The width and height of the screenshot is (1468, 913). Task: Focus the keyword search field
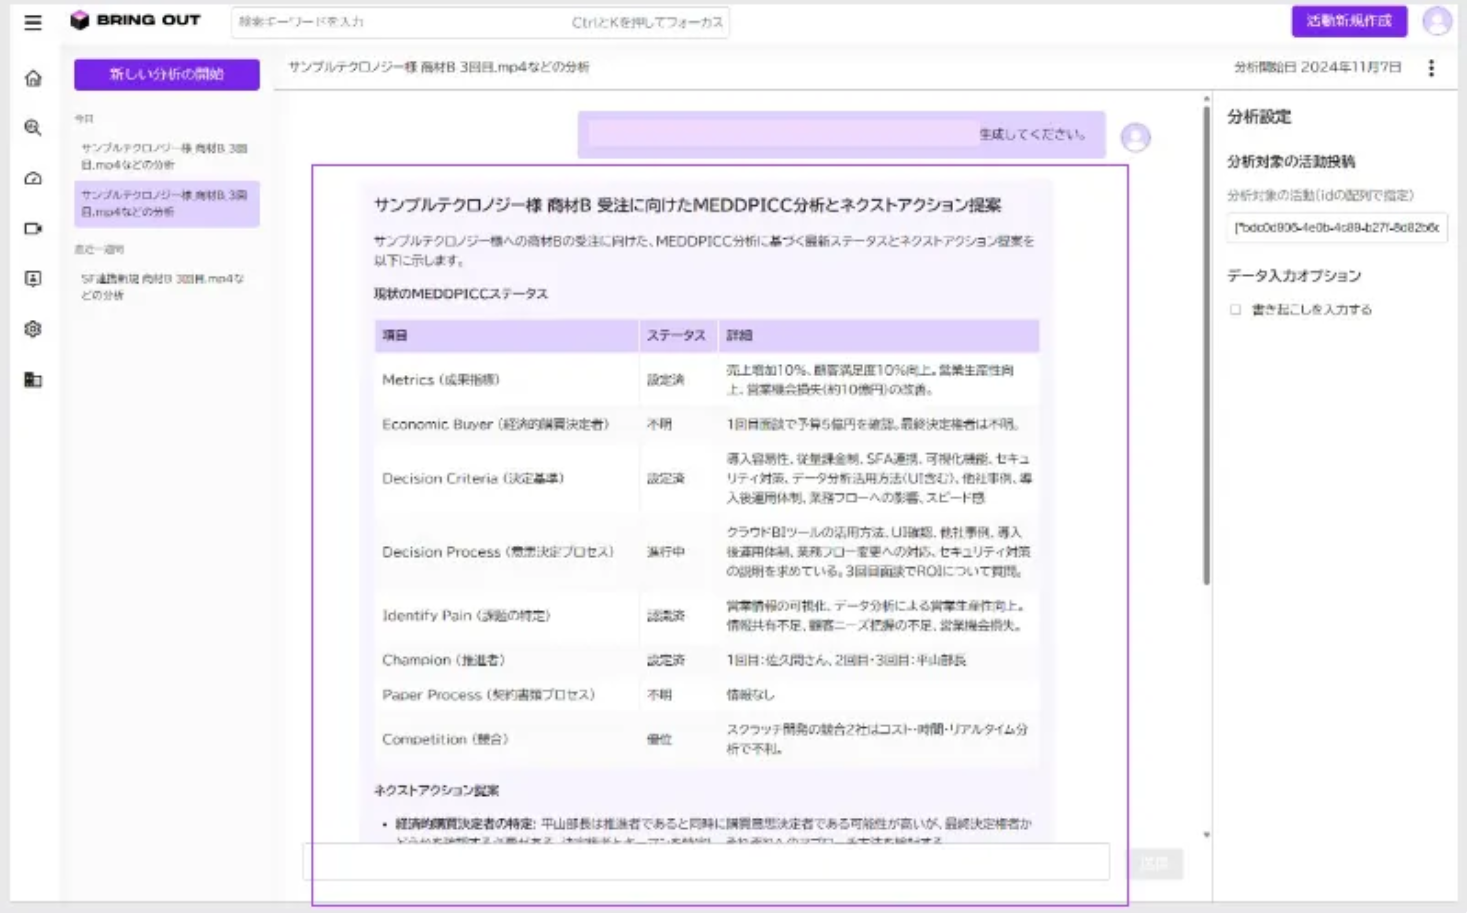point(480,22)
